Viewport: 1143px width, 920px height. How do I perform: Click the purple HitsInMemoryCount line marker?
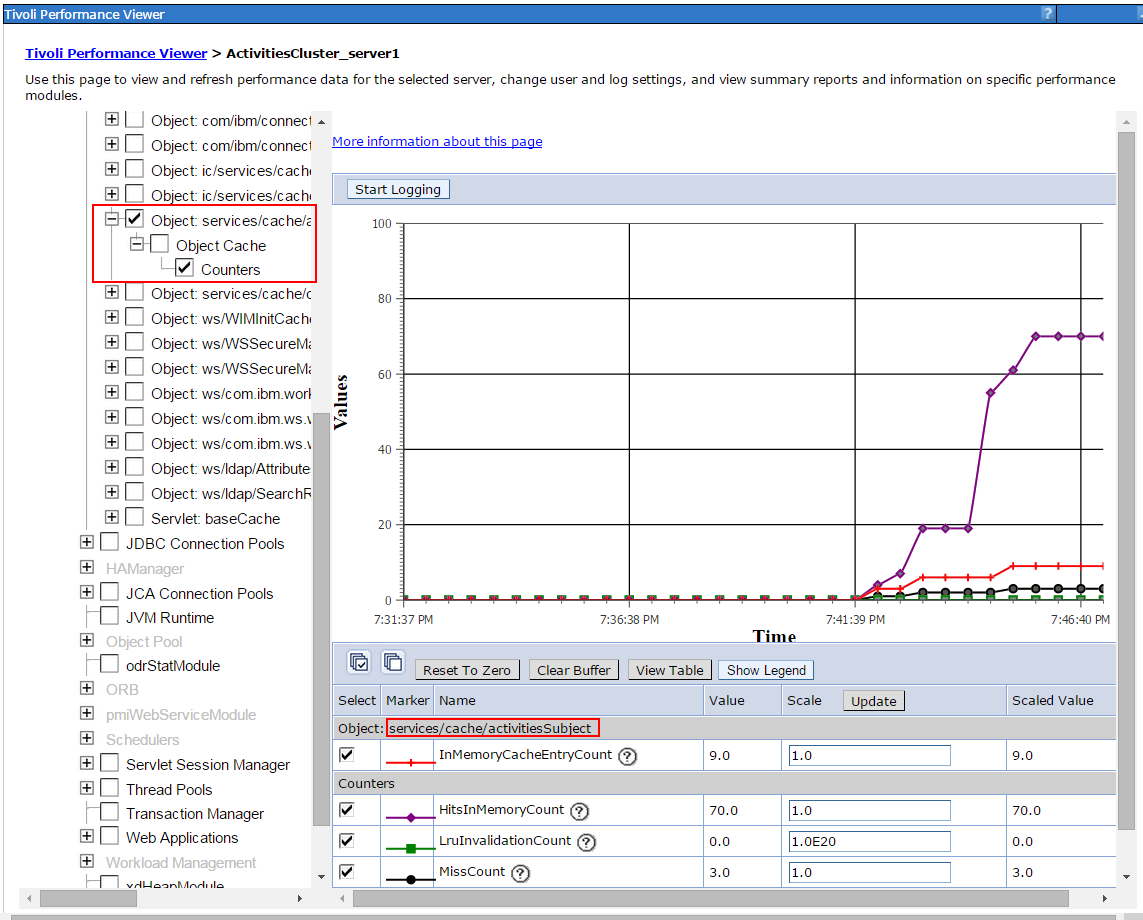point(409,816)
